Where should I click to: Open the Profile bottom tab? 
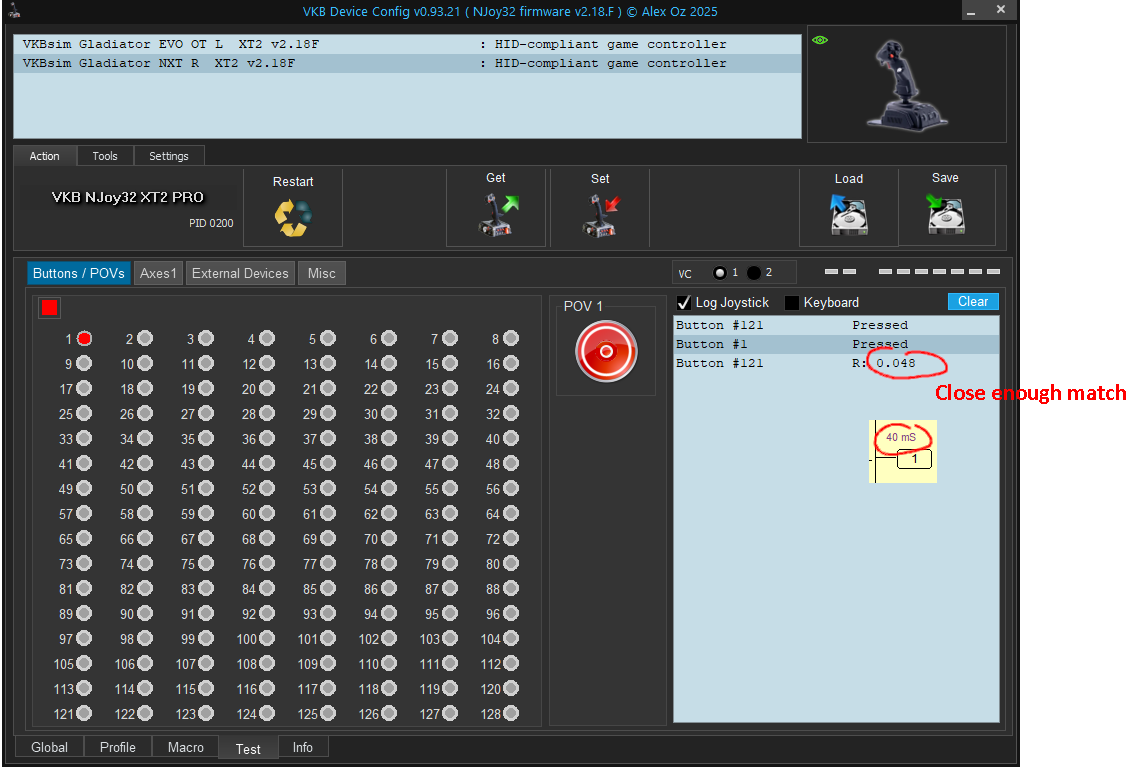pos(118,747)
